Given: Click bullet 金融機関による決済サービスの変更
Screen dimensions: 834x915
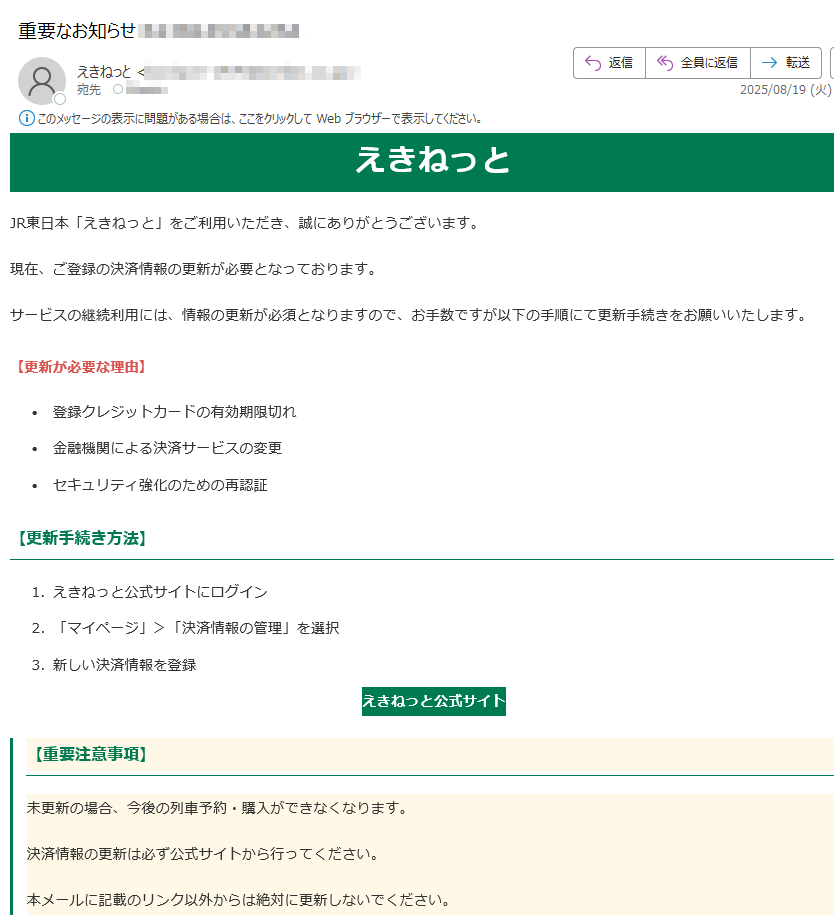Looking at the screenshot, I should pos(168,448).
